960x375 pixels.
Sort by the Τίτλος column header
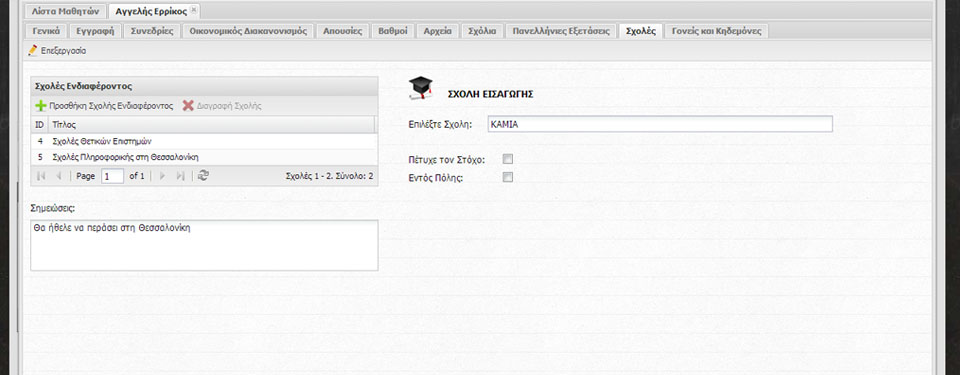point(212,124)
